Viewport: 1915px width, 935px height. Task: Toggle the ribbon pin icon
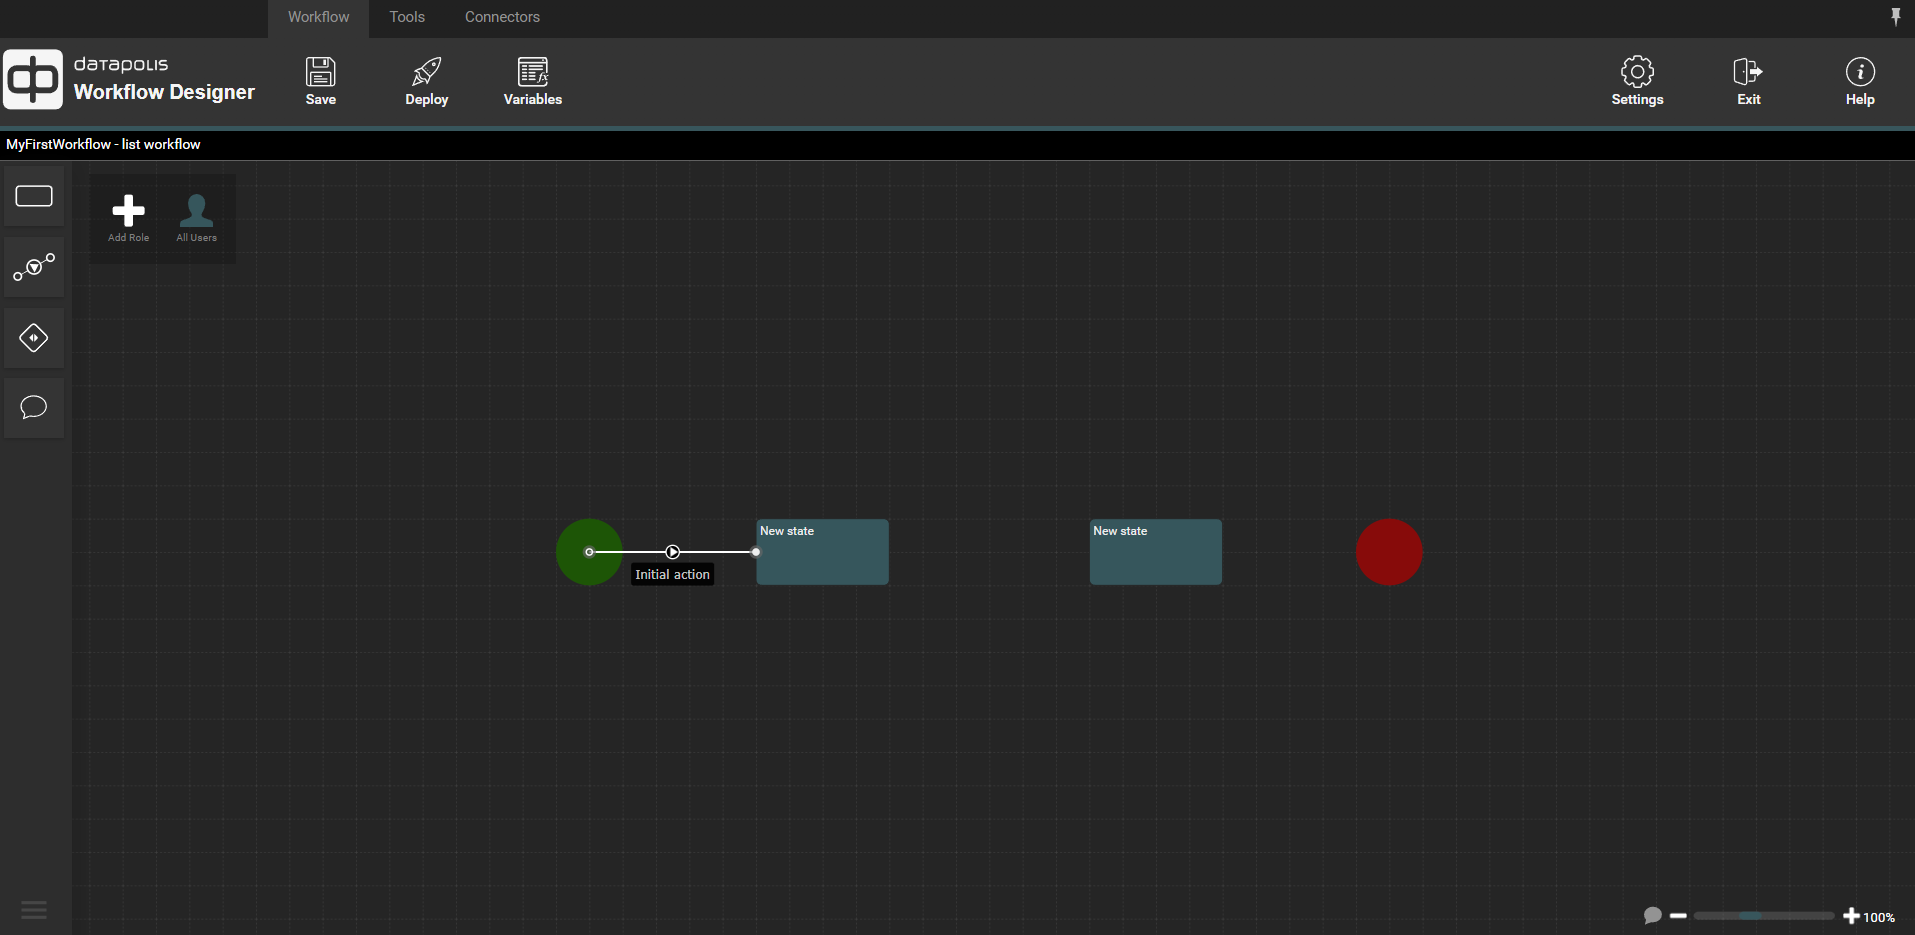pos(1895,16)
